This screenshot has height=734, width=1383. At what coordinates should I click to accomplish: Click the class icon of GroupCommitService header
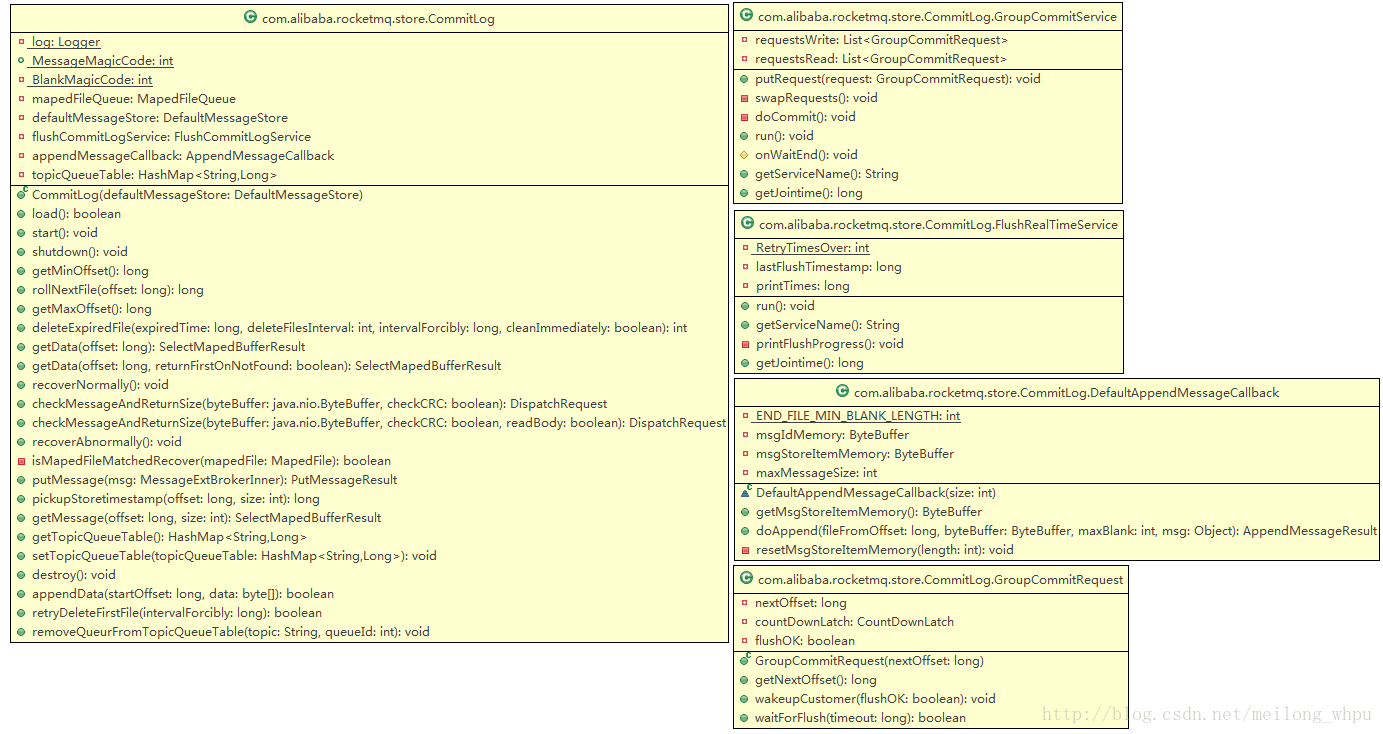tap(746, 16)
